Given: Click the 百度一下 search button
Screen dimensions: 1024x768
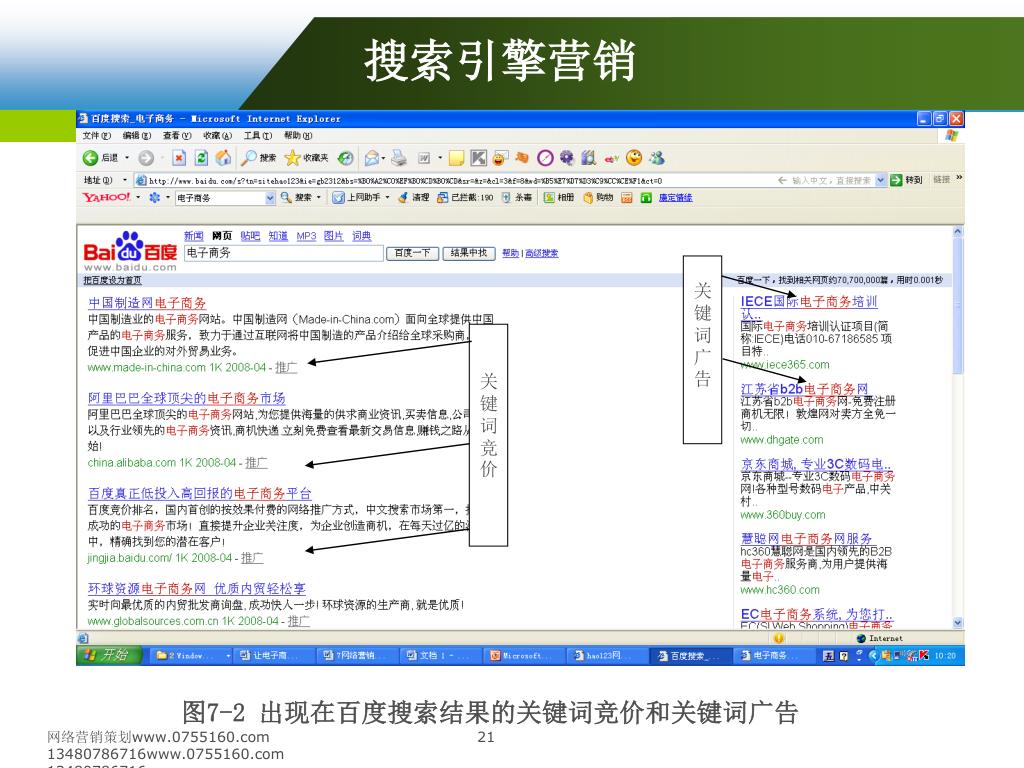Looking at the screenshot, I should click(x=412, y=253).
